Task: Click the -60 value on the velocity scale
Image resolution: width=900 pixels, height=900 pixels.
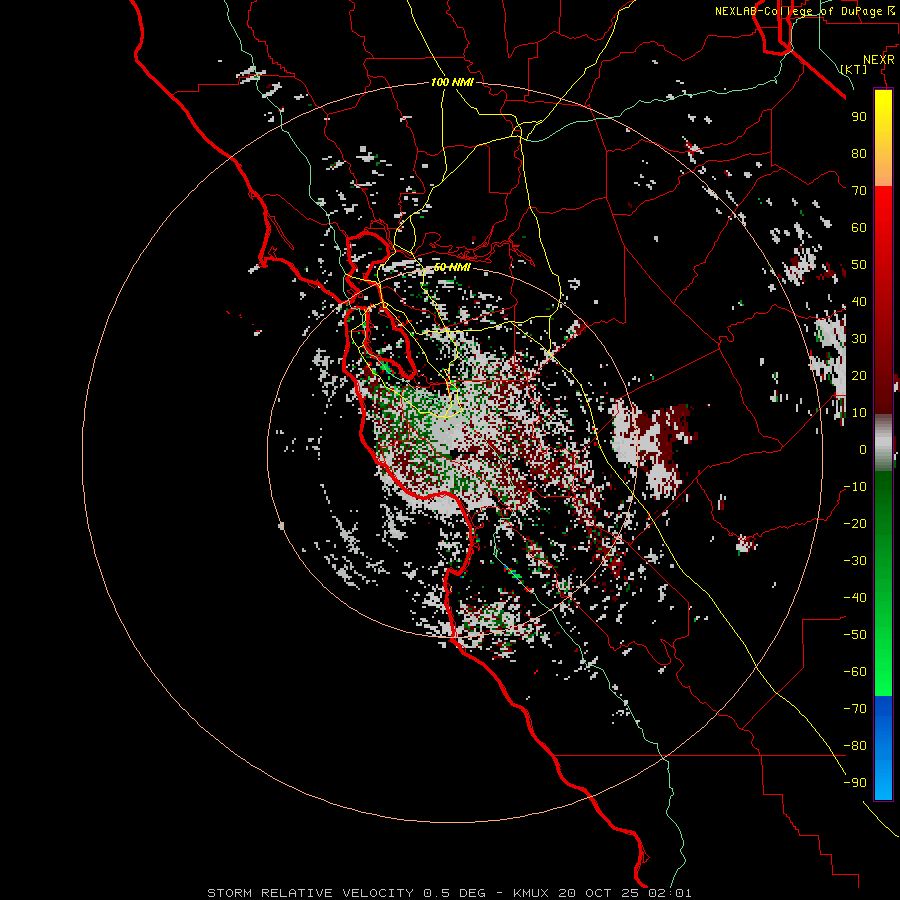Action: coord(855,672)
